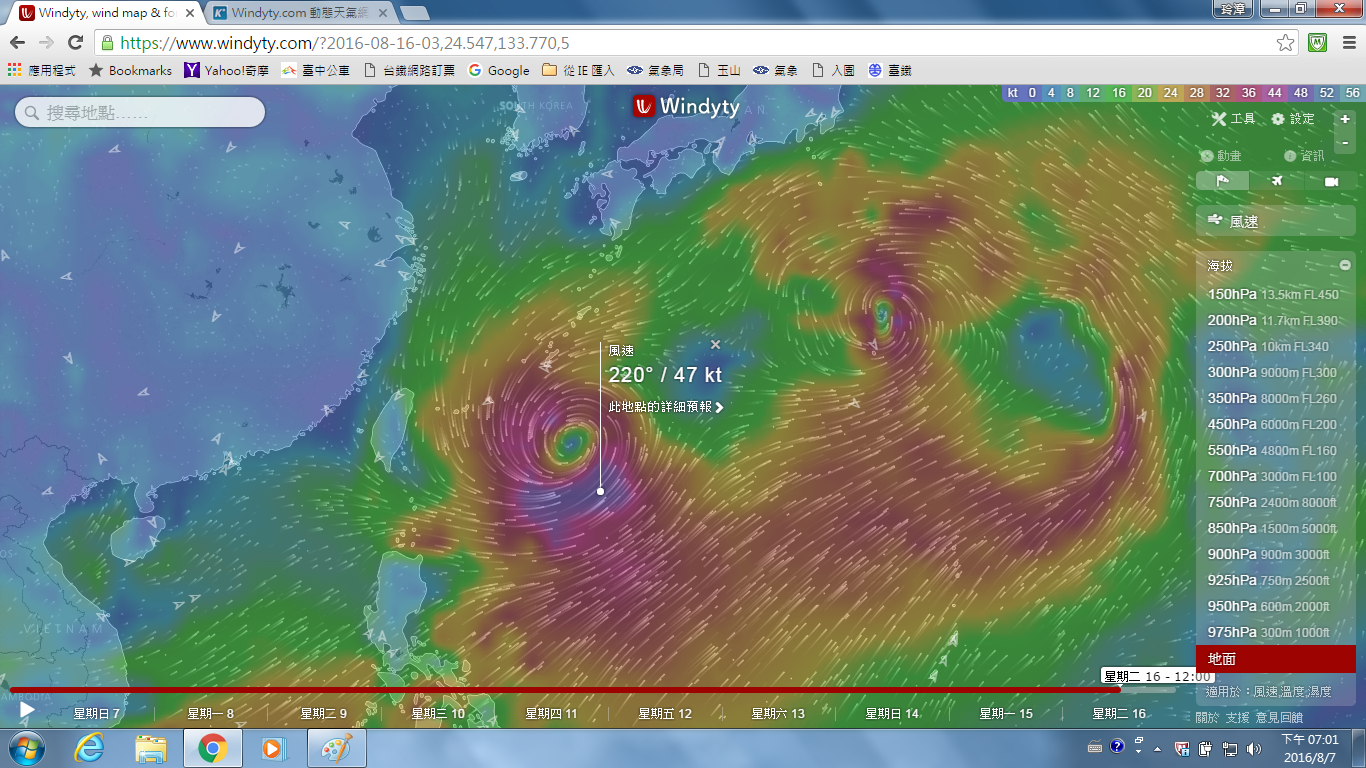Toggle the 資訊 info option
This screenshot has height=768, width=1366.
(x=1304, y=156)
